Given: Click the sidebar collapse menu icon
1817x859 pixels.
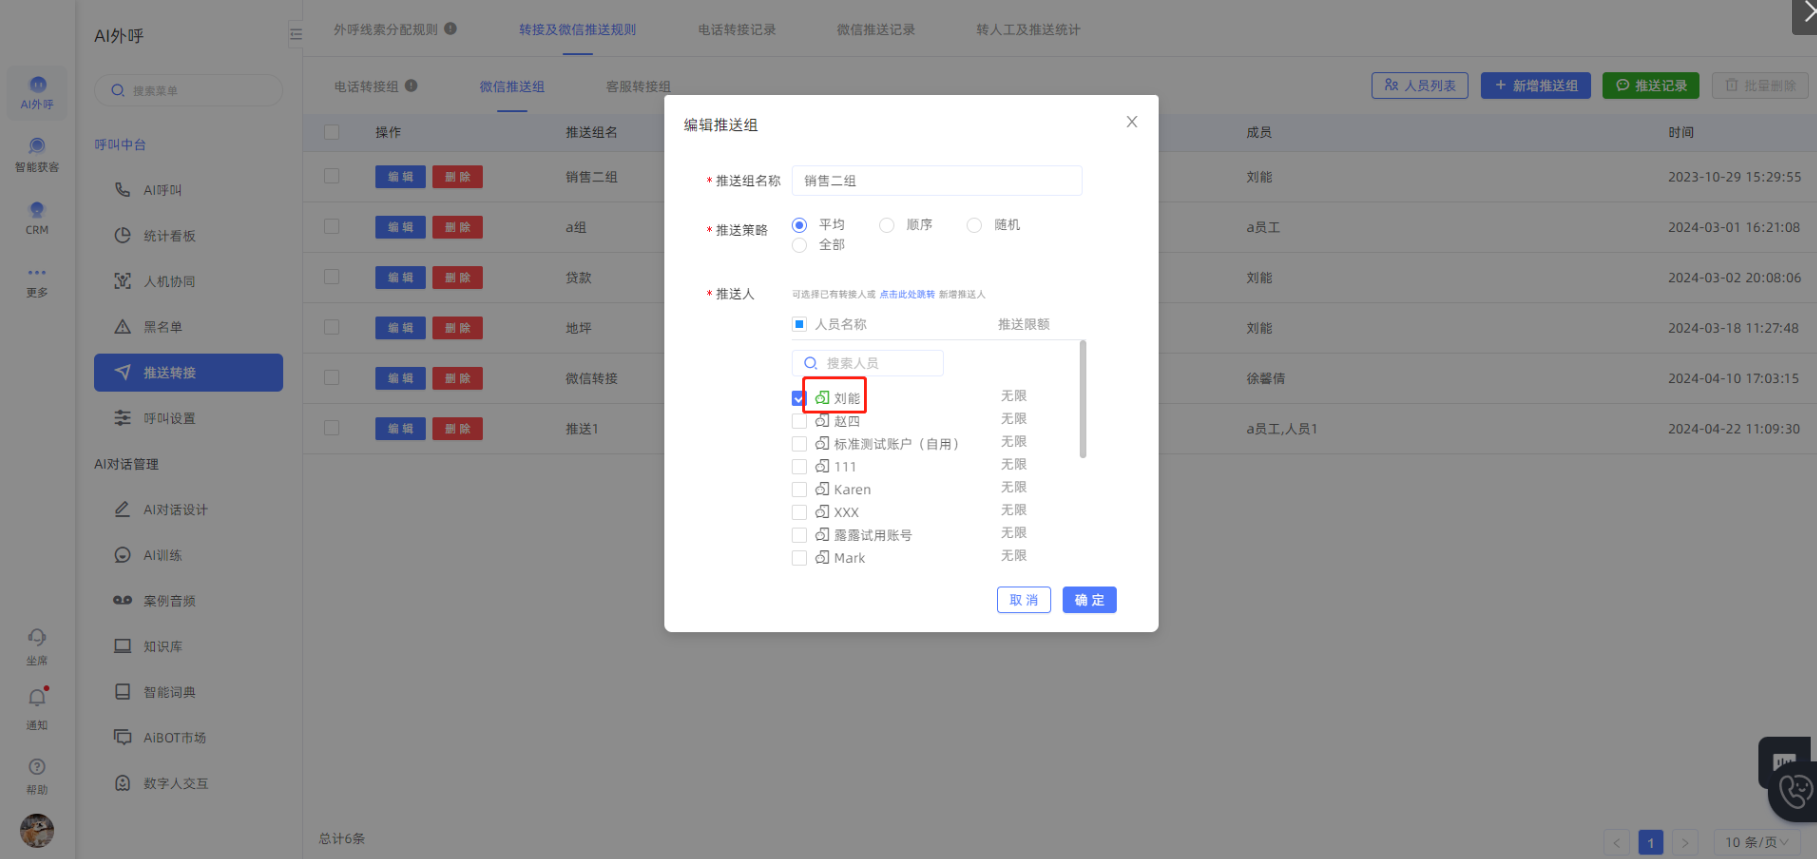Looking at the screenshot, I should 296,34.
